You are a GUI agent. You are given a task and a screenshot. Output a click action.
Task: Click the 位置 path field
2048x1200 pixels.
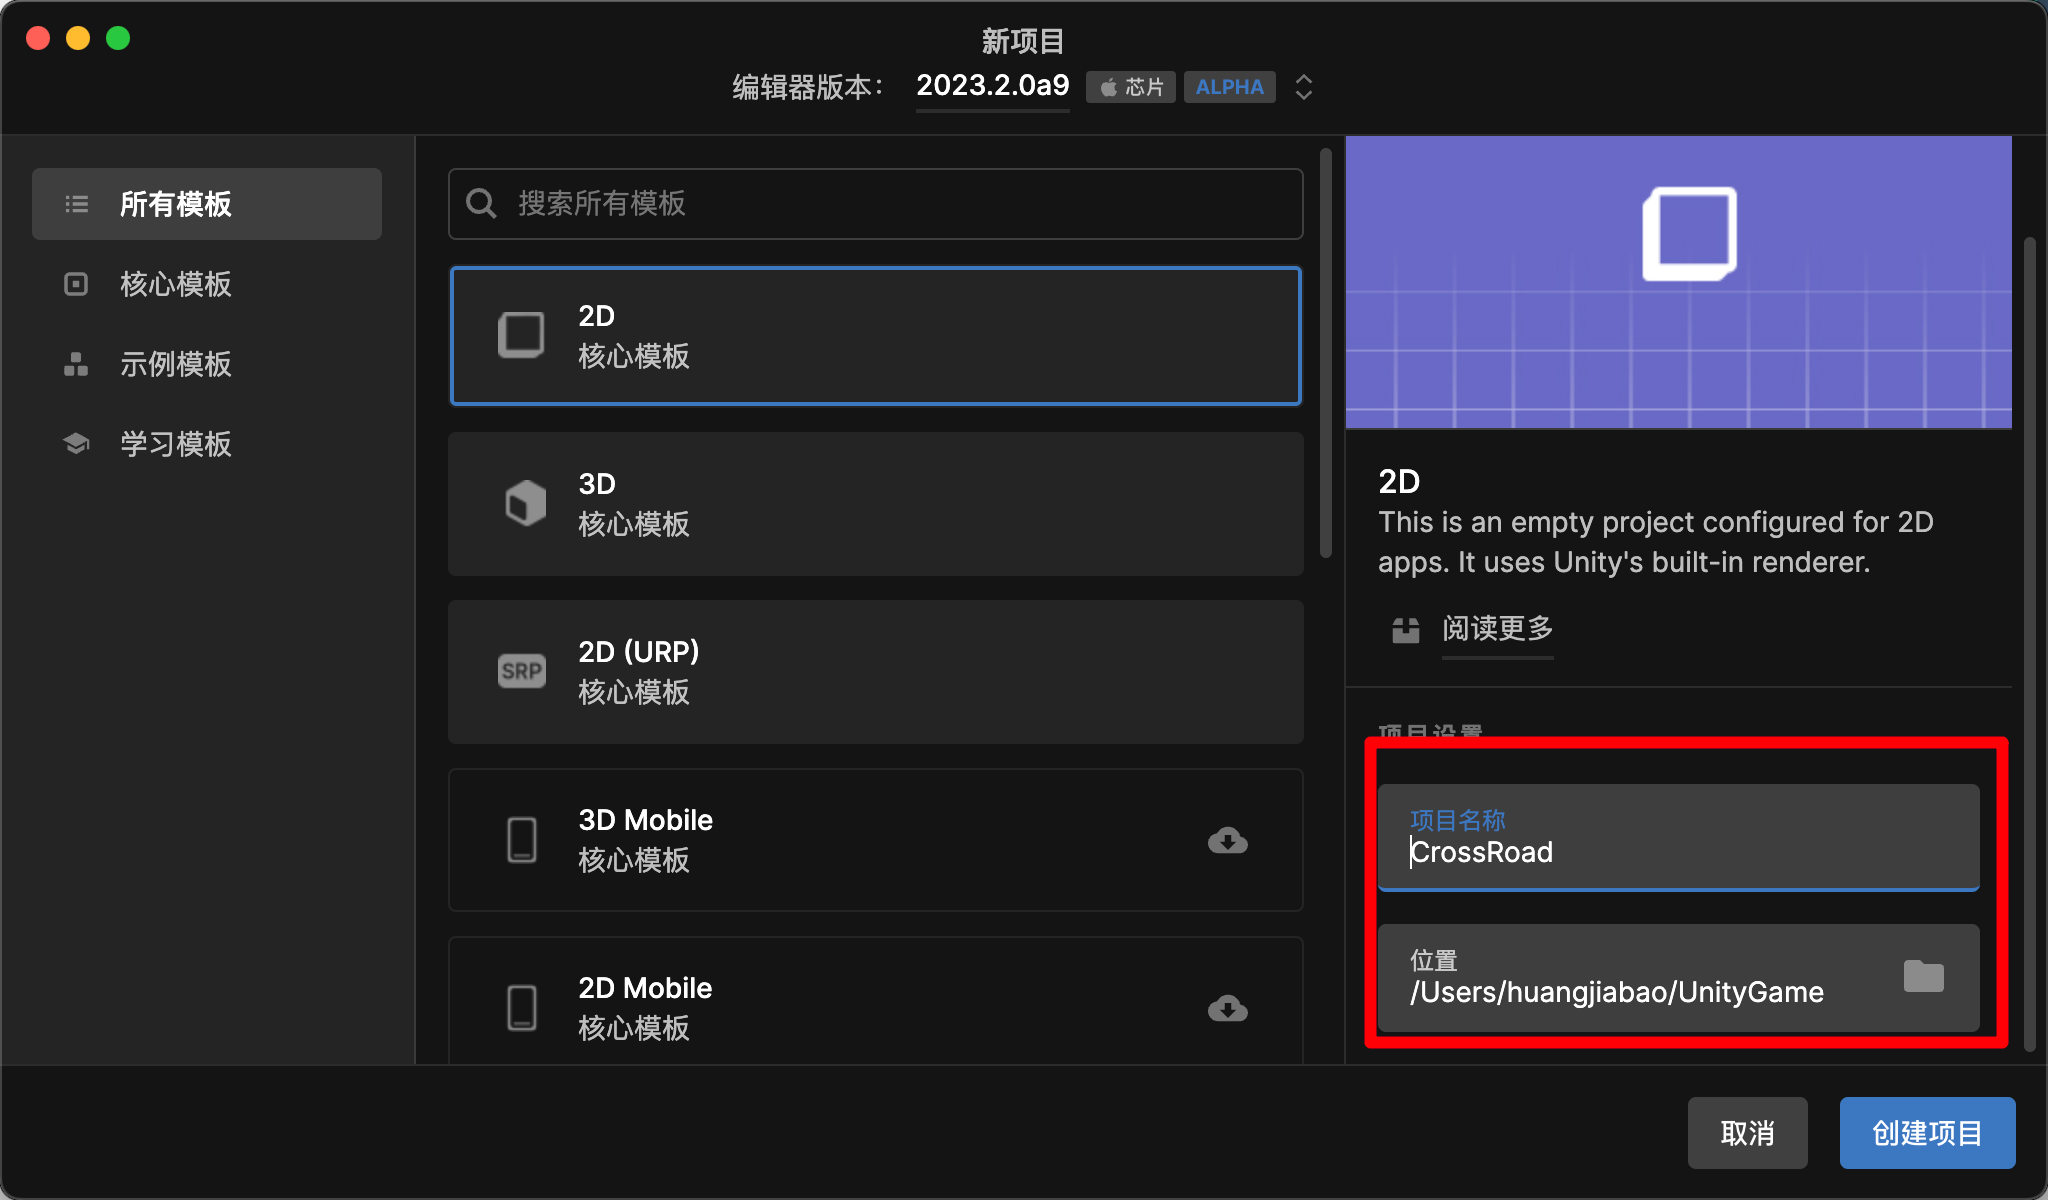point(1679,977)
